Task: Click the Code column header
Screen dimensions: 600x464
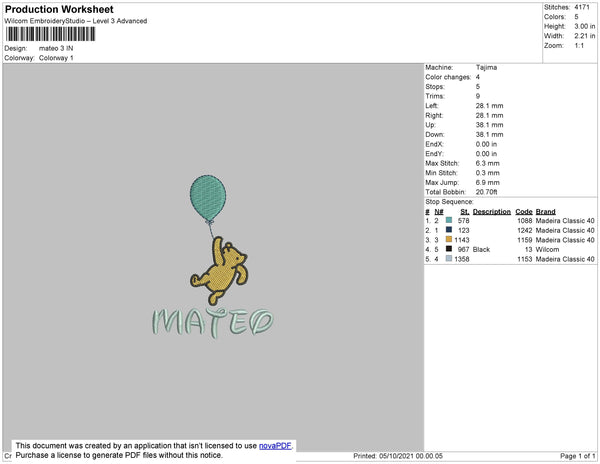Action: (524, 212)
